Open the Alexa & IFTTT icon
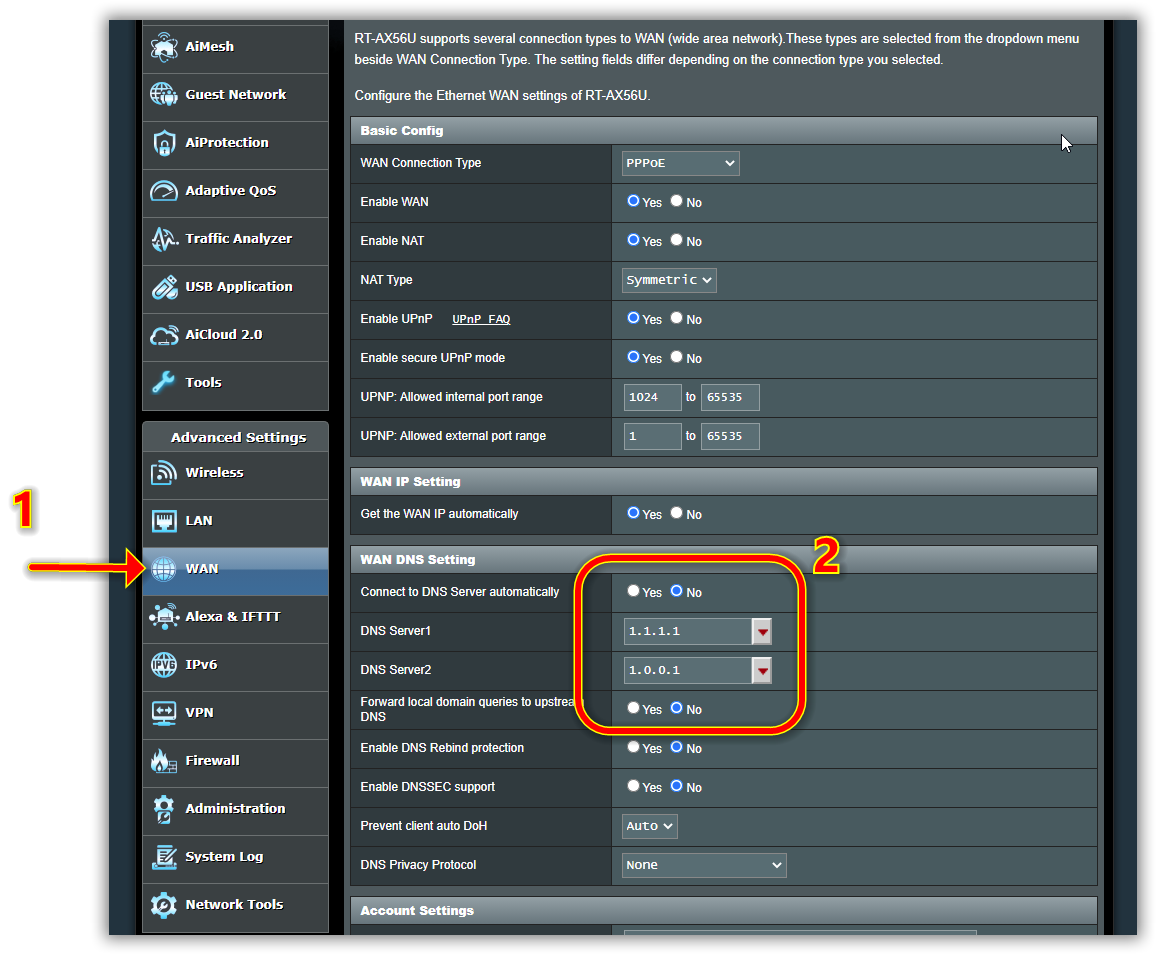Image resolution: width=1157 pixels, height=955 pixels. [x=164, y=616]
